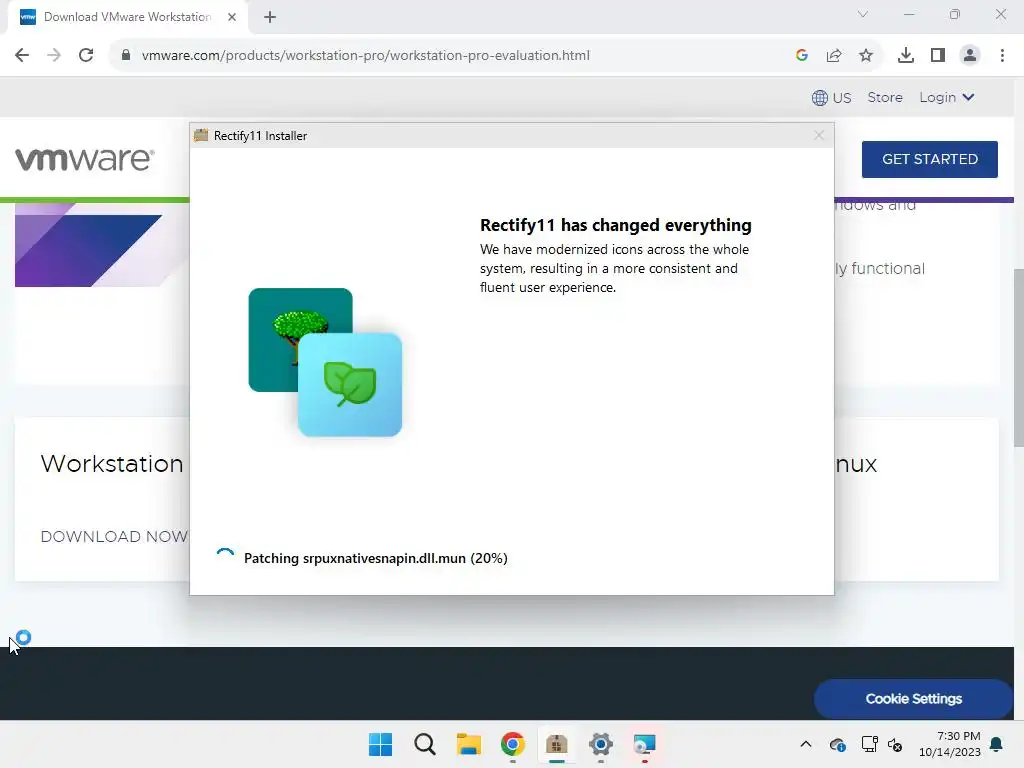
Task: Open a new browser tab
Action: (270, 17)
